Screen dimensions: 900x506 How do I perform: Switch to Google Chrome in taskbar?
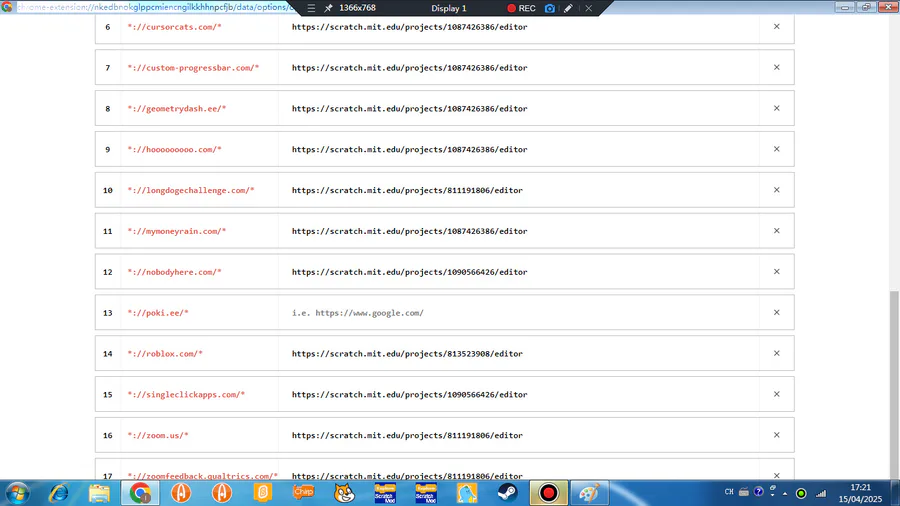point(140,493)
